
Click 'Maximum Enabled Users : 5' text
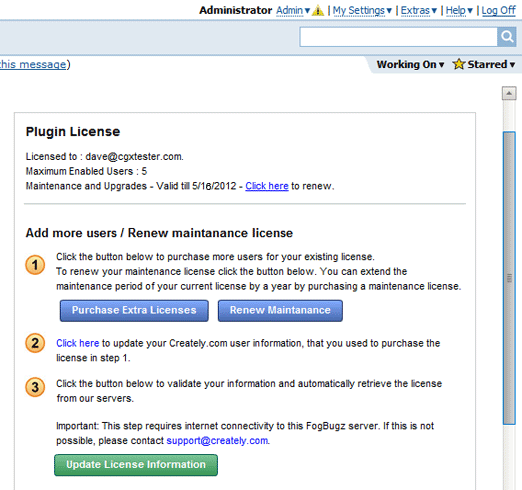(x=86, y=171)
